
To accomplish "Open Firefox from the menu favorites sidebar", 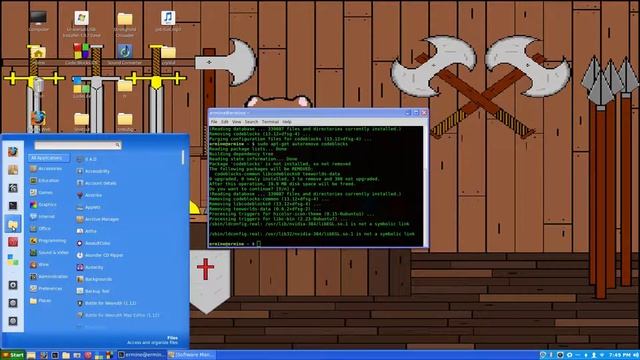I will (13, 151).
